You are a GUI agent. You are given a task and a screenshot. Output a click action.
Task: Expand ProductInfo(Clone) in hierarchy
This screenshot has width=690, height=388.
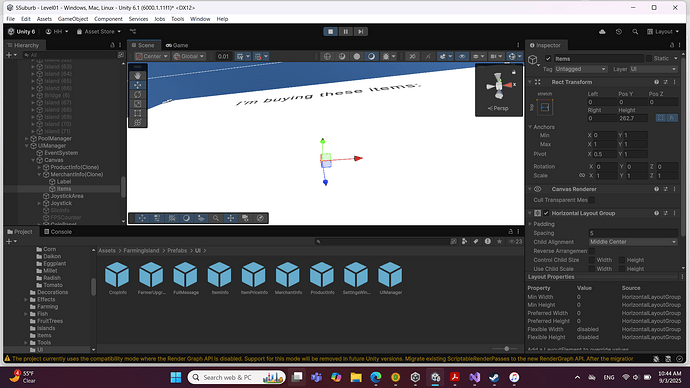pyautogui.click(x=39, y=167)
